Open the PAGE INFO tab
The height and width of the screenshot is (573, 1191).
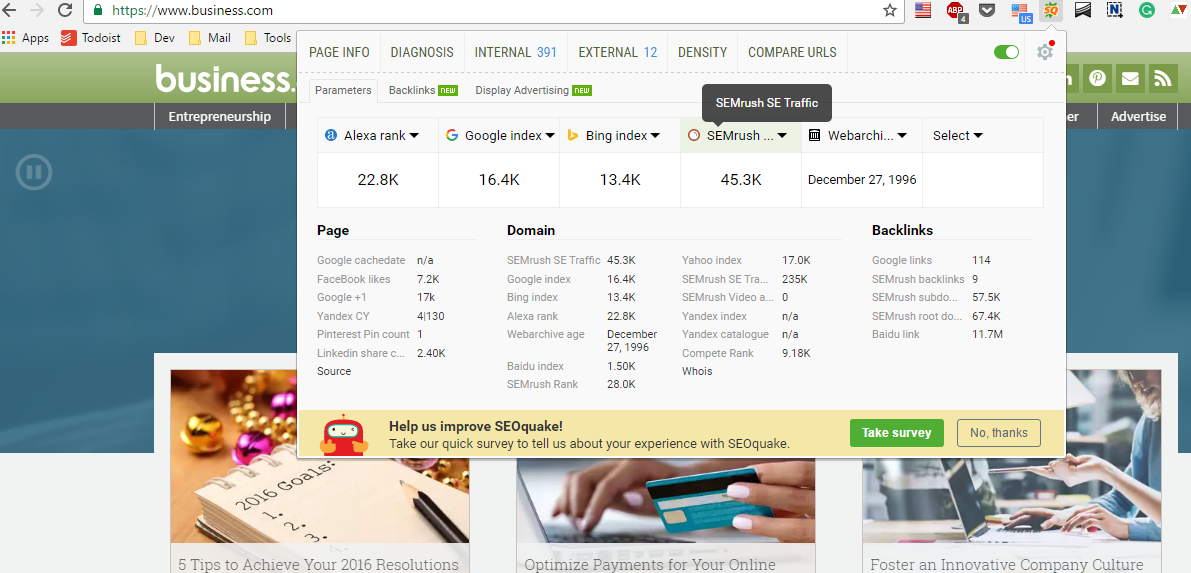click(x=340, y=52)
